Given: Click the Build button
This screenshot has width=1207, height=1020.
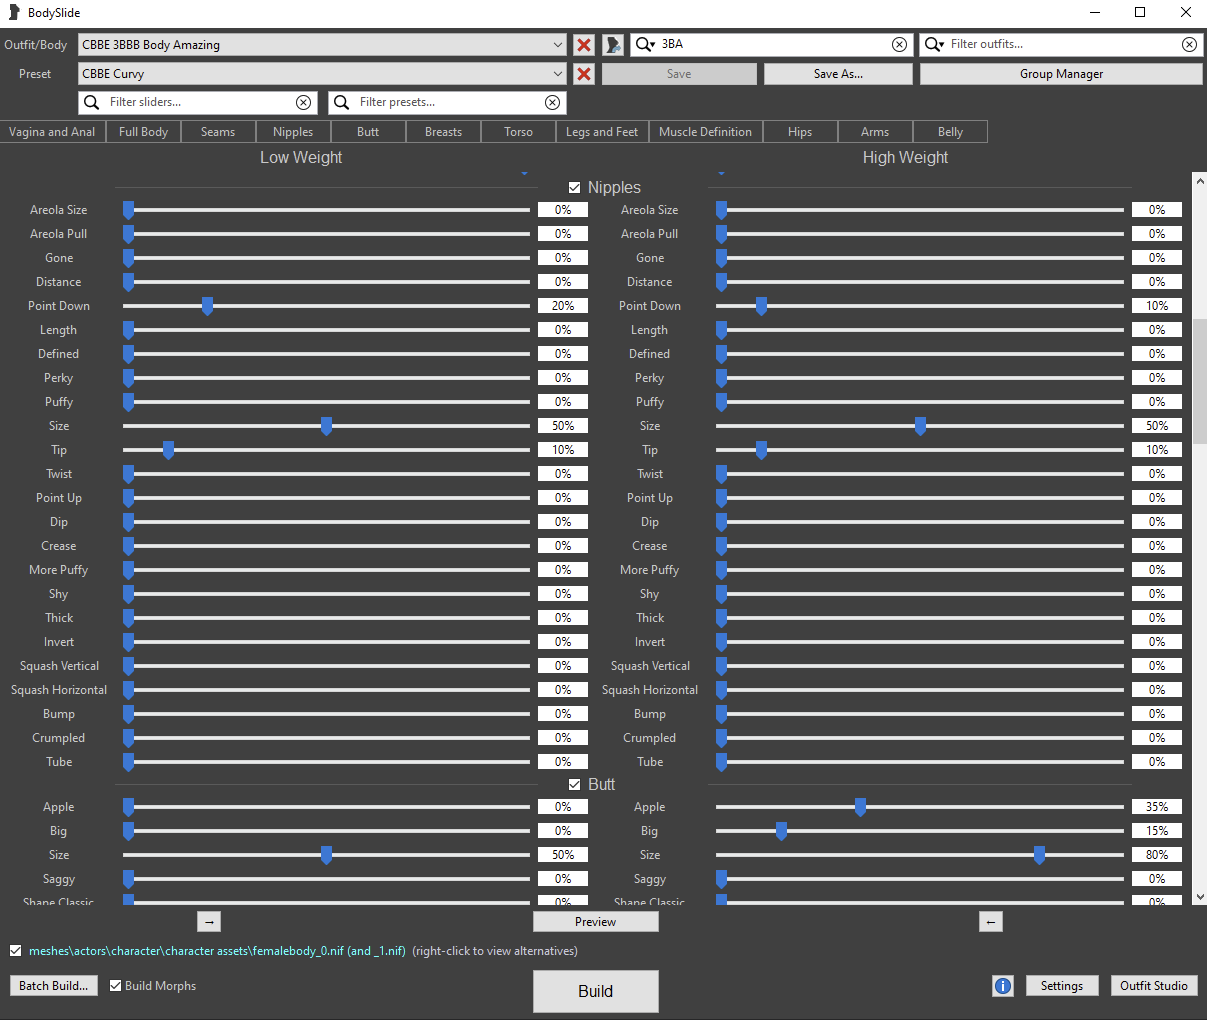Looking at the screenshot, I should click(x=595, y=991).
